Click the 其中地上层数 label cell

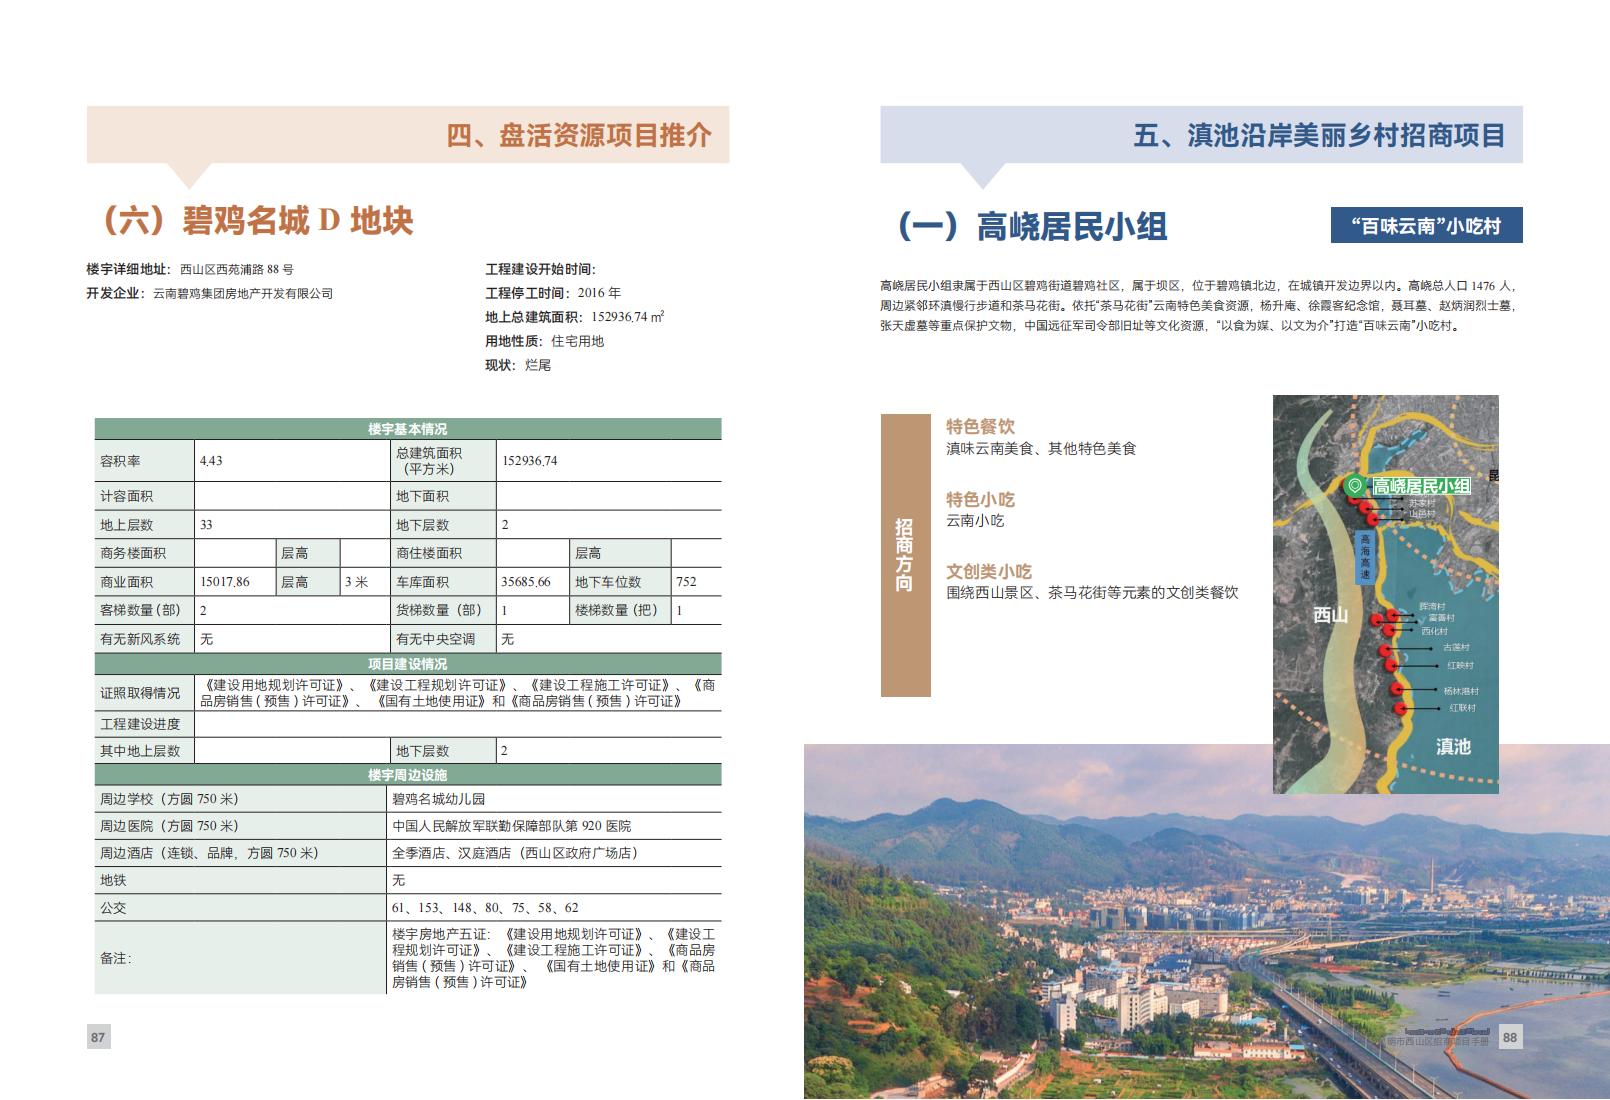click(145, 751)
